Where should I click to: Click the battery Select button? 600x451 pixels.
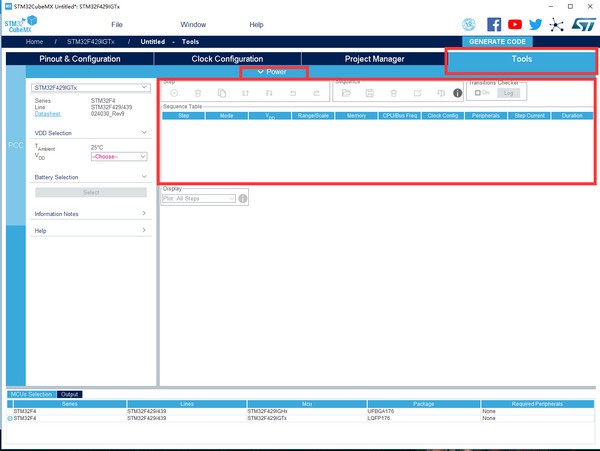point(91,192)
